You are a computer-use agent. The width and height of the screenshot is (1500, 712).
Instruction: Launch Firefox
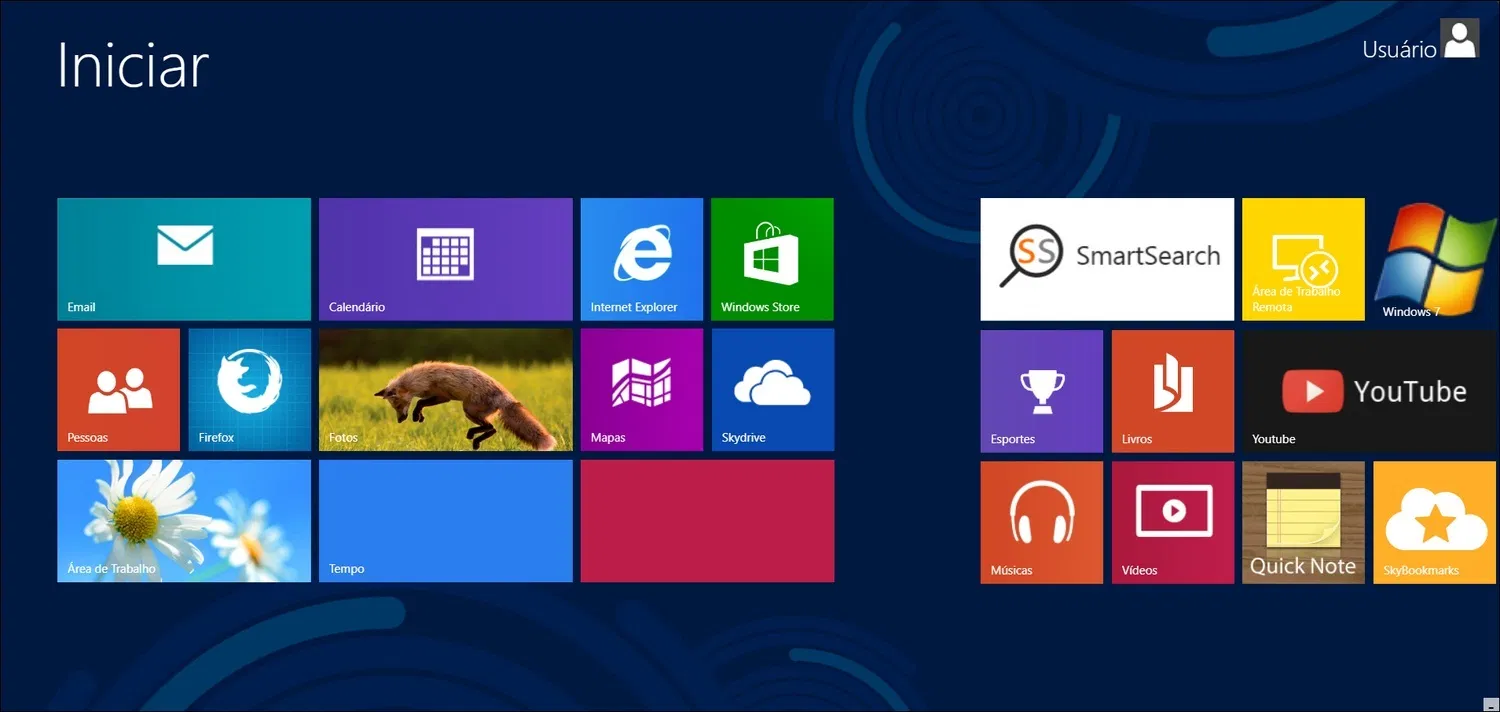coord(249,389)
